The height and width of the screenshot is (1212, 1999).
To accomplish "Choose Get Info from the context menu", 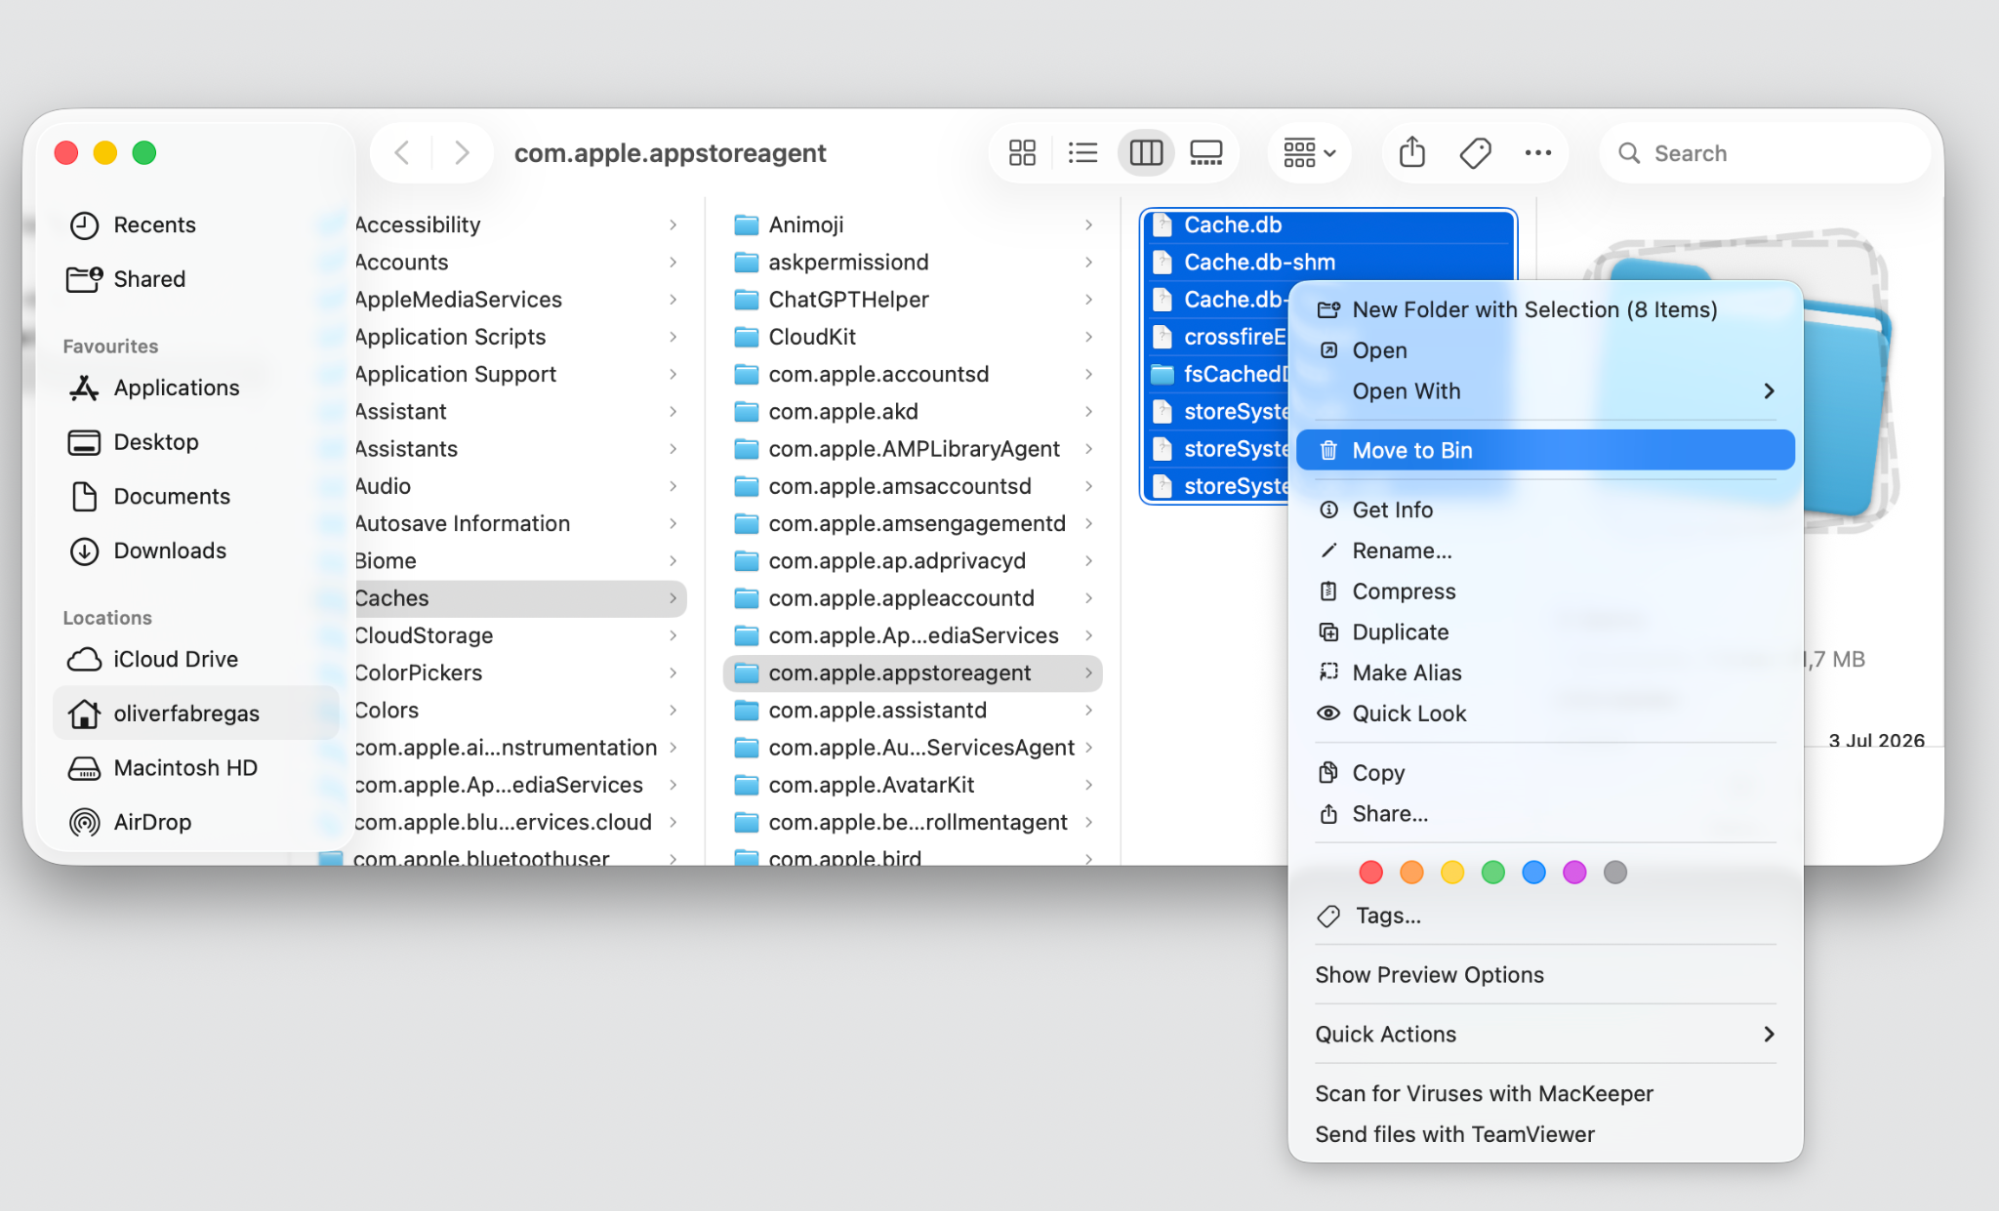I will tap(1545, 510).
